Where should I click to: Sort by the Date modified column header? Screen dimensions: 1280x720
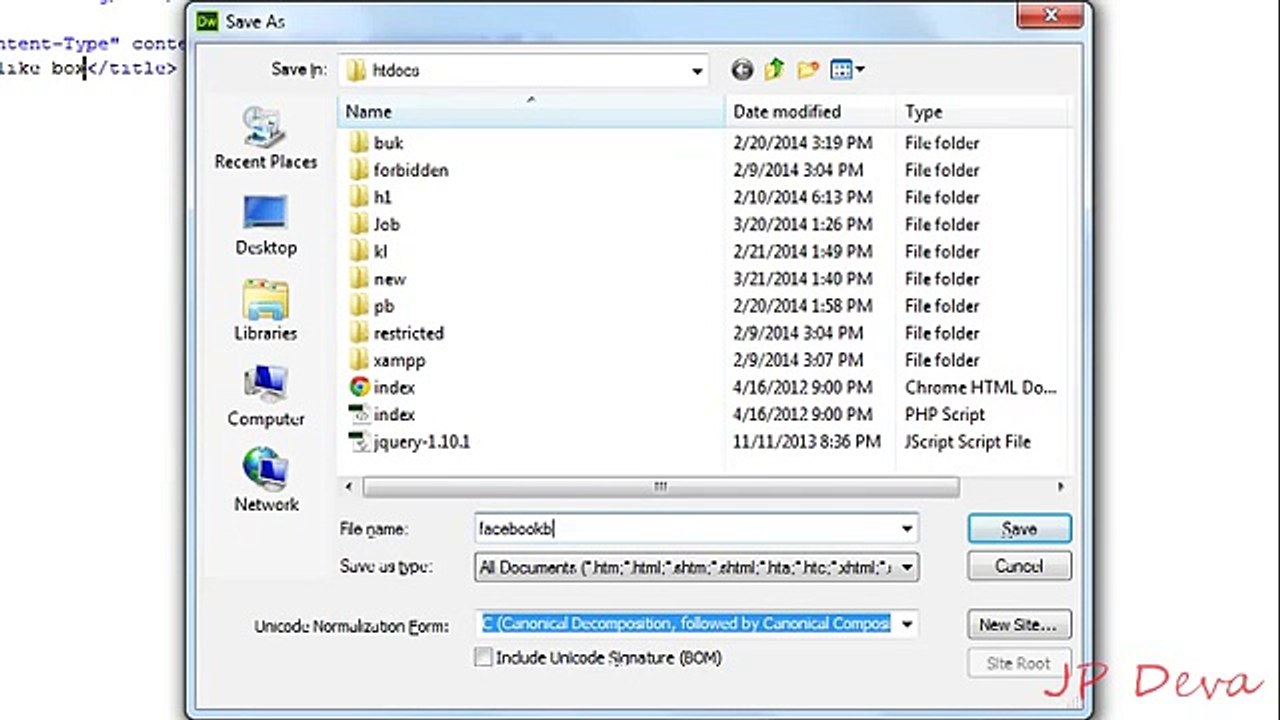point(809,111)
